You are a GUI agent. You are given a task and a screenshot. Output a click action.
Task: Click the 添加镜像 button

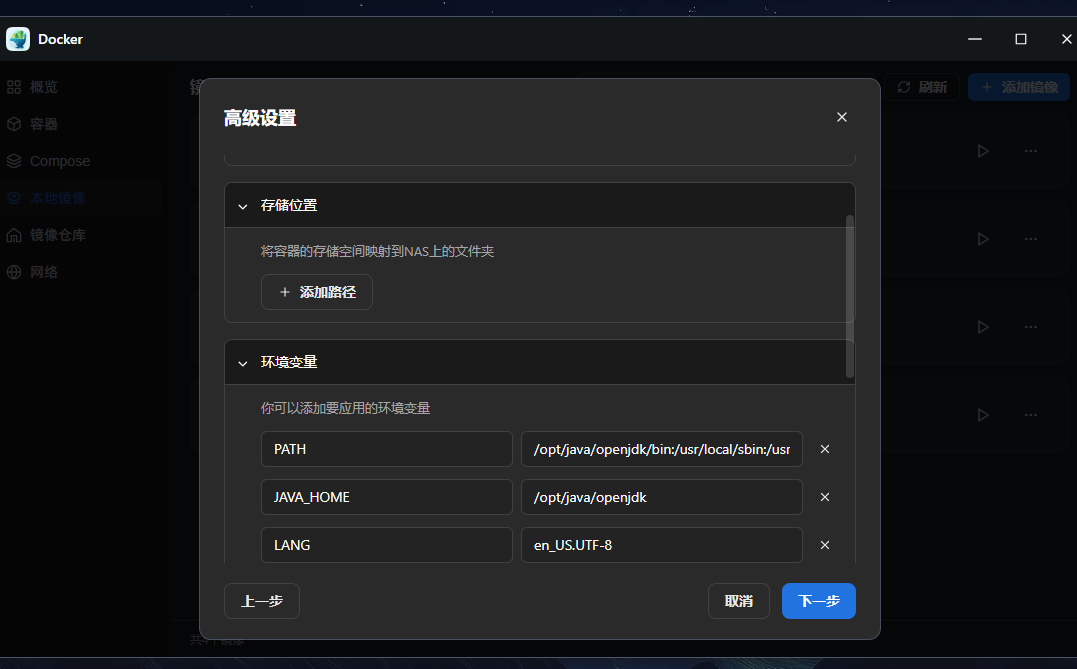pyautogui.click(x=1019, y=87)
